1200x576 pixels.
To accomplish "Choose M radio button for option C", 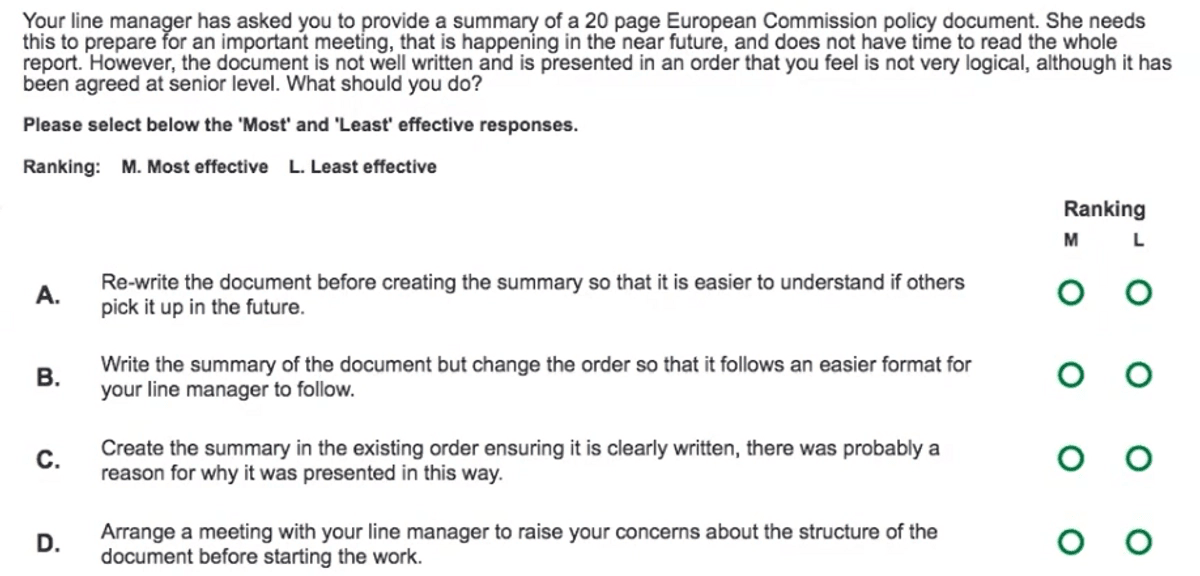I will [1072, 459].
